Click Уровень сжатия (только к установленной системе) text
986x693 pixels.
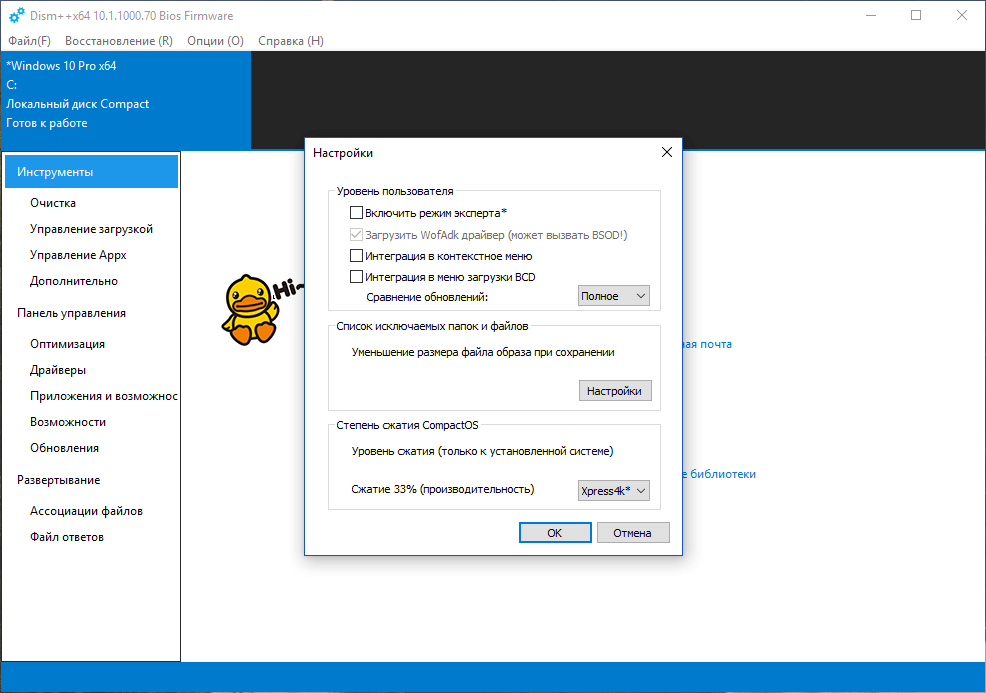482,451
